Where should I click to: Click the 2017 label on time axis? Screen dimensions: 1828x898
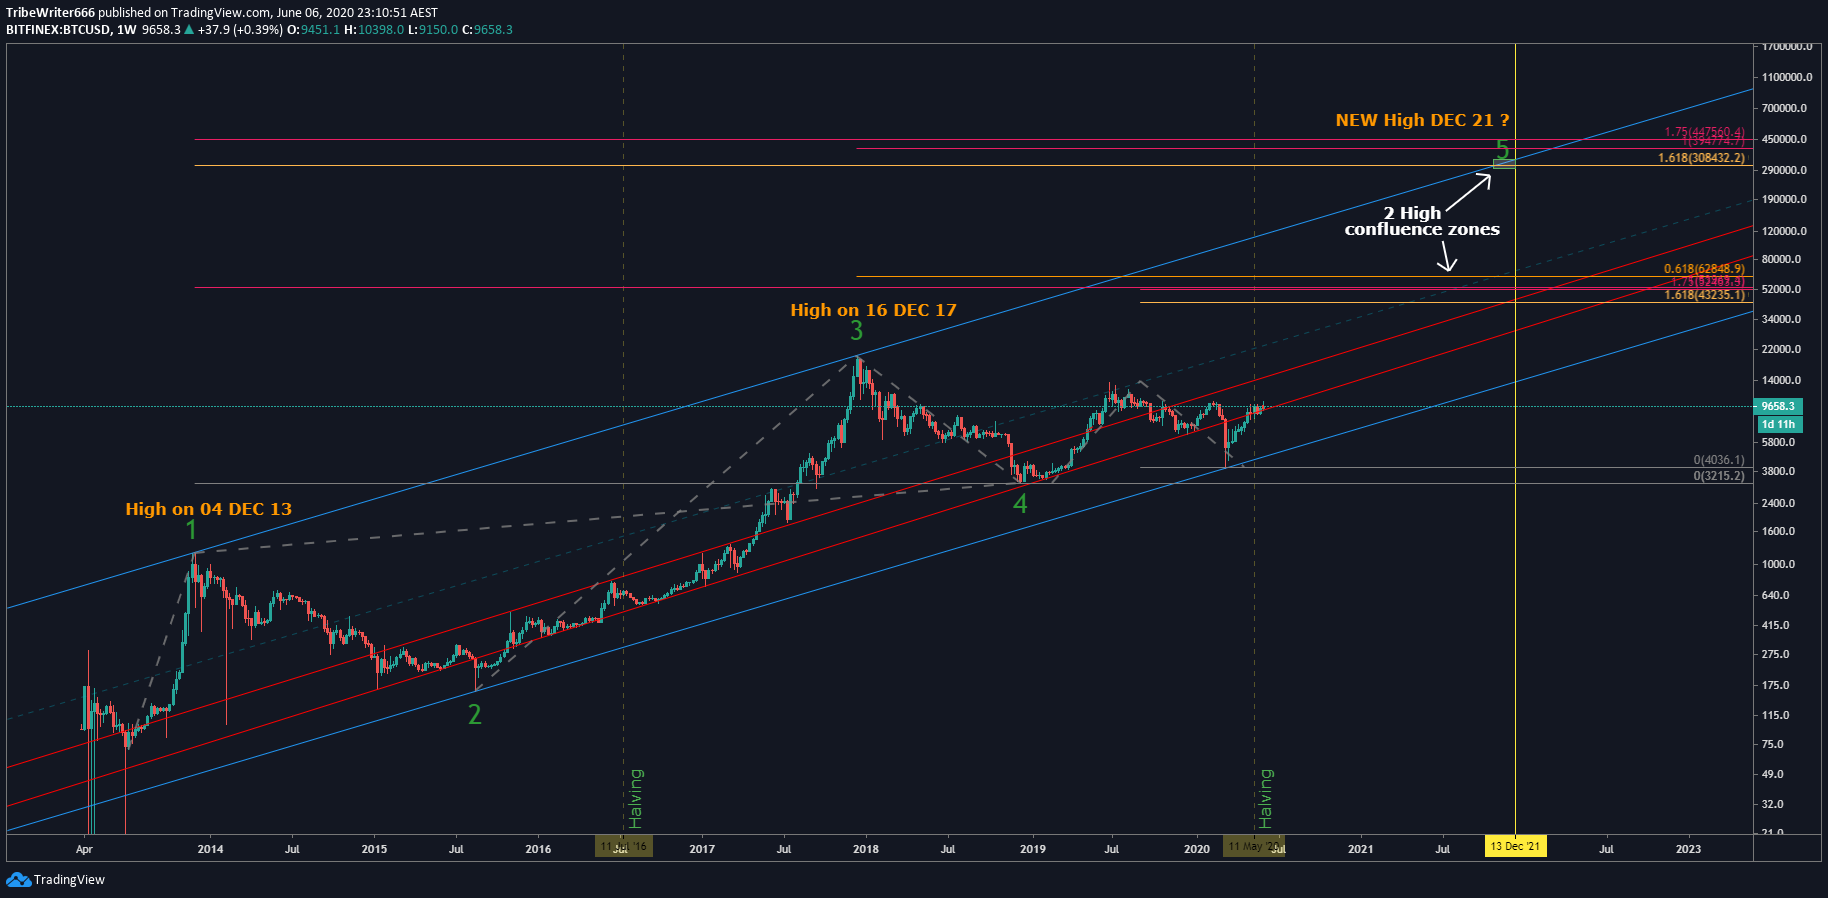click(x=702, y=849)
